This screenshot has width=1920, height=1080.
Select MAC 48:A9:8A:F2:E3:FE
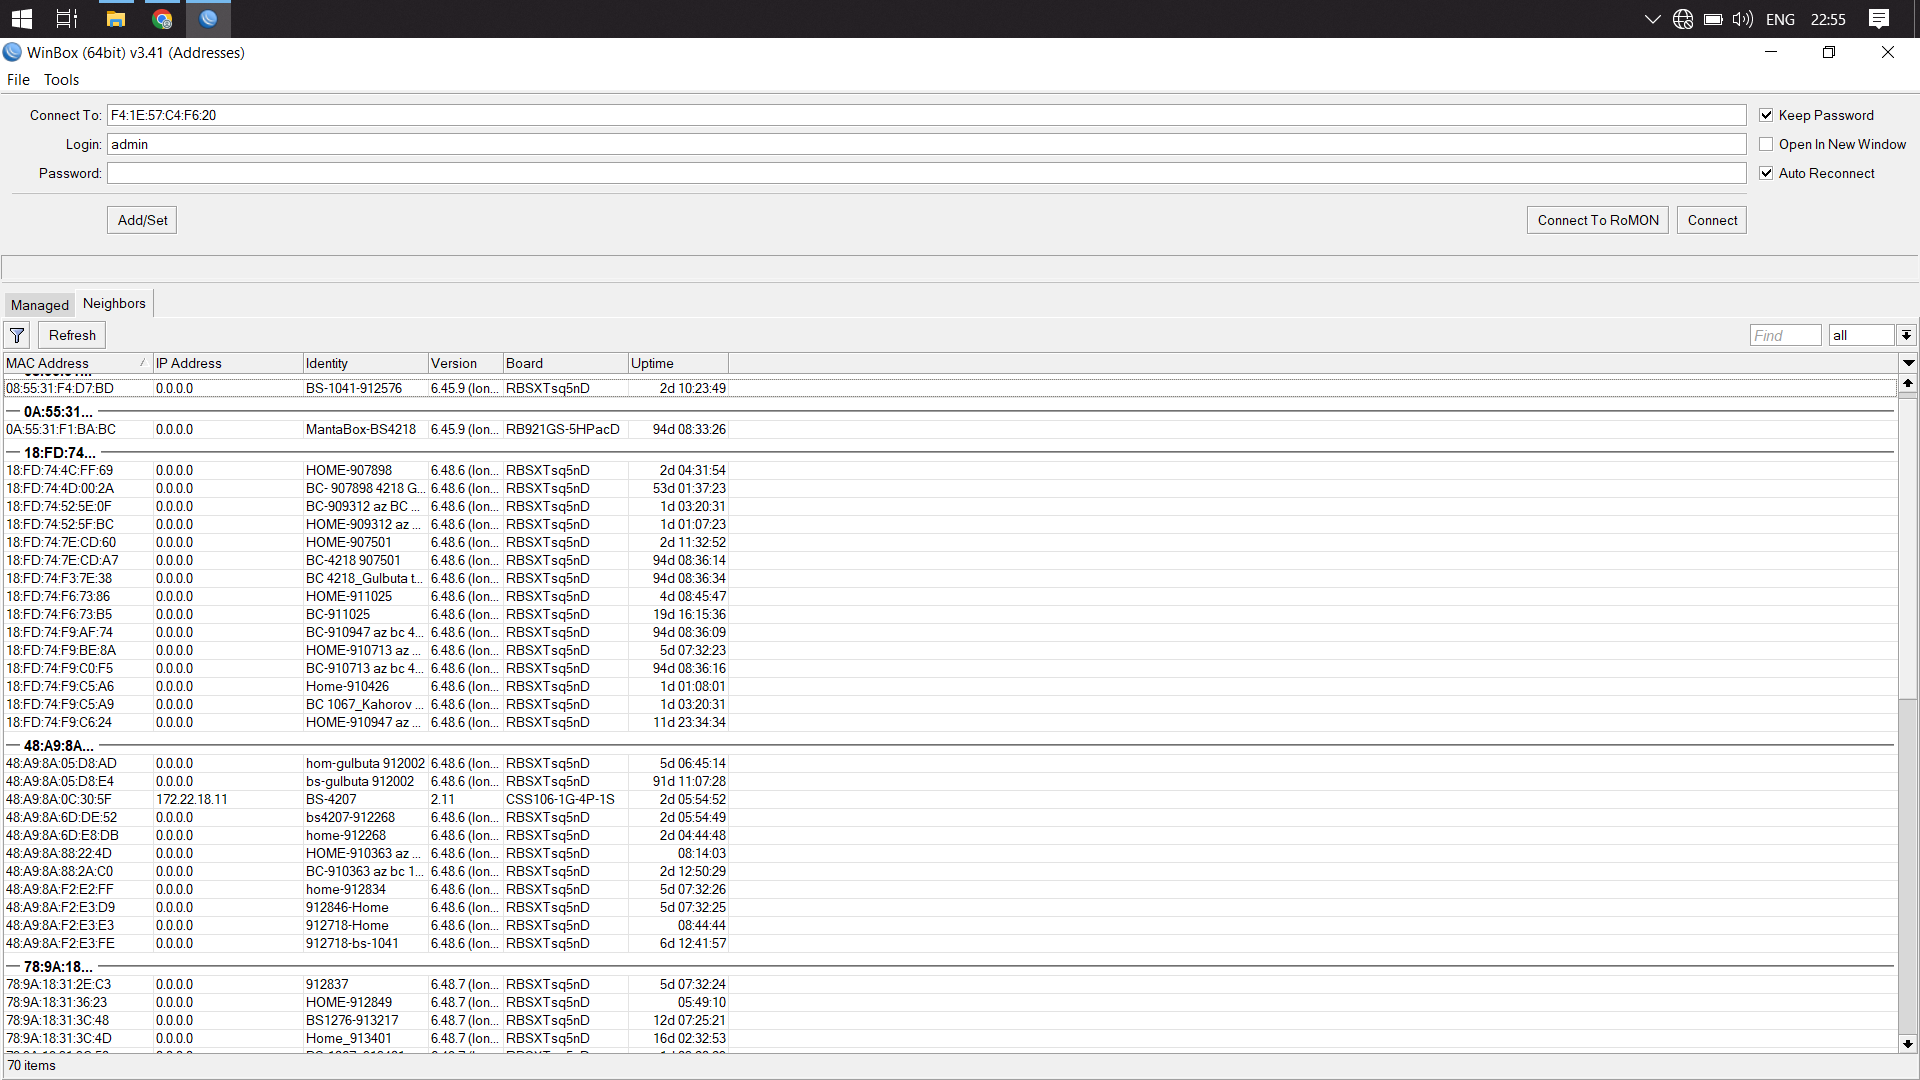60,943
